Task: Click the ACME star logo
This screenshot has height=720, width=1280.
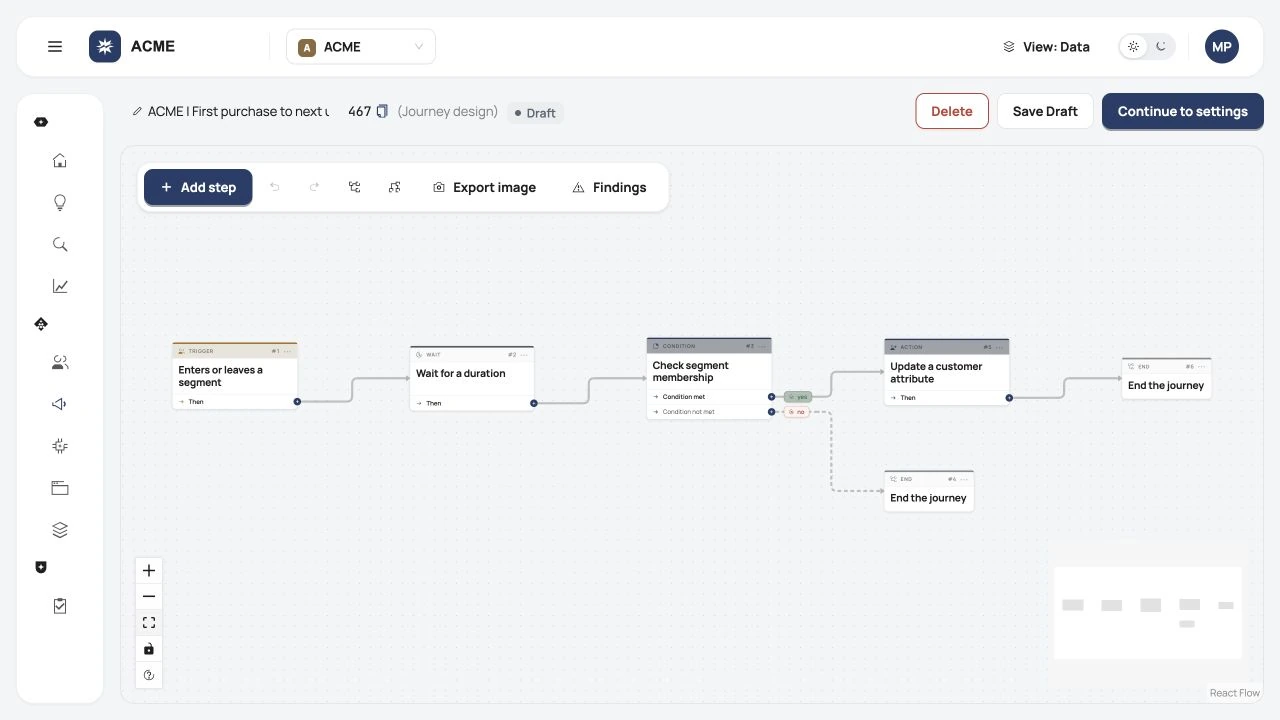Action: [105, 46]
